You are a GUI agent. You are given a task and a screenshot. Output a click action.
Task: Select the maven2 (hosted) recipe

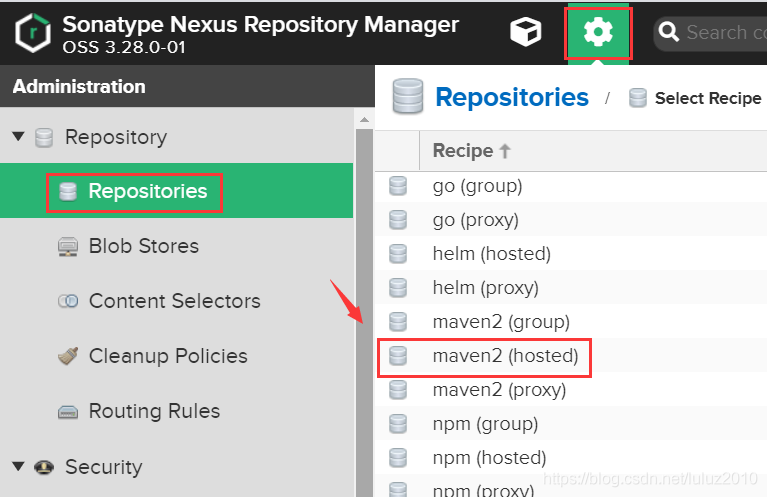point(505,356)
